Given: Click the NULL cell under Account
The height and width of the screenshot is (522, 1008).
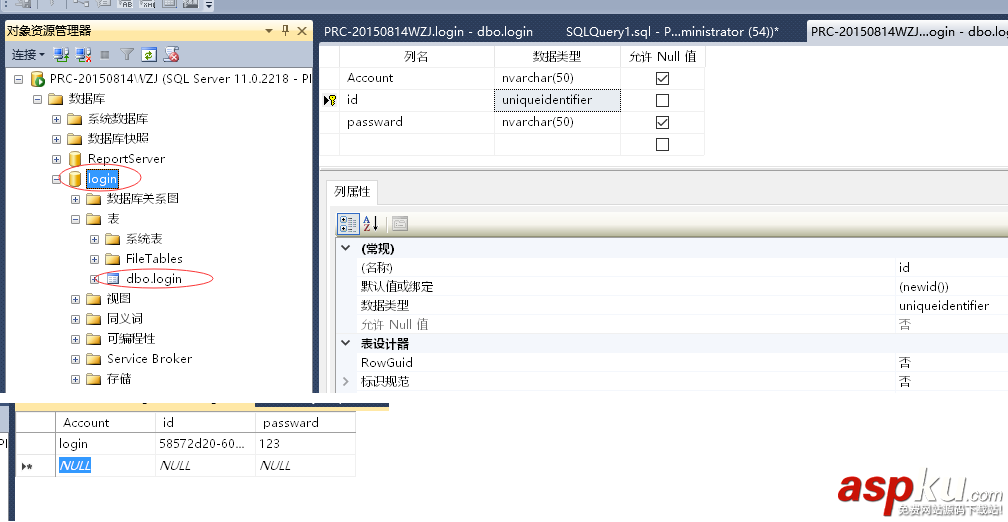Looking at the screenshot, I should click(x=76, y=466).
